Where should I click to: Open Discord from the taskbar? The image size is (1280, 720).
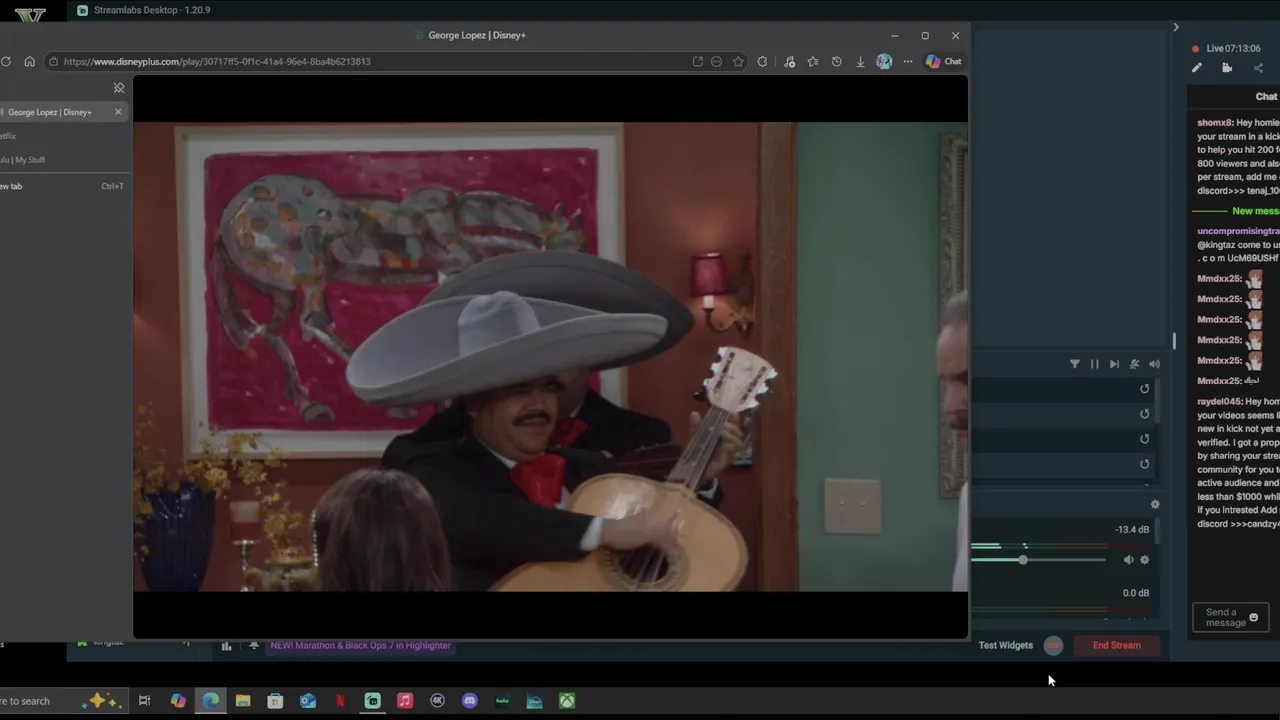470,701
